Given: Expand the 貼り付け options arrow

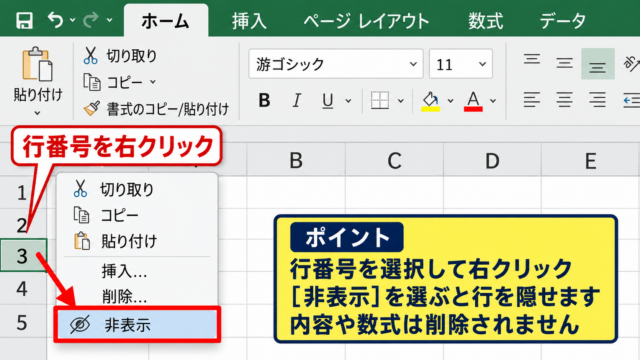Looking at the screenshot, I should (37, 113).
